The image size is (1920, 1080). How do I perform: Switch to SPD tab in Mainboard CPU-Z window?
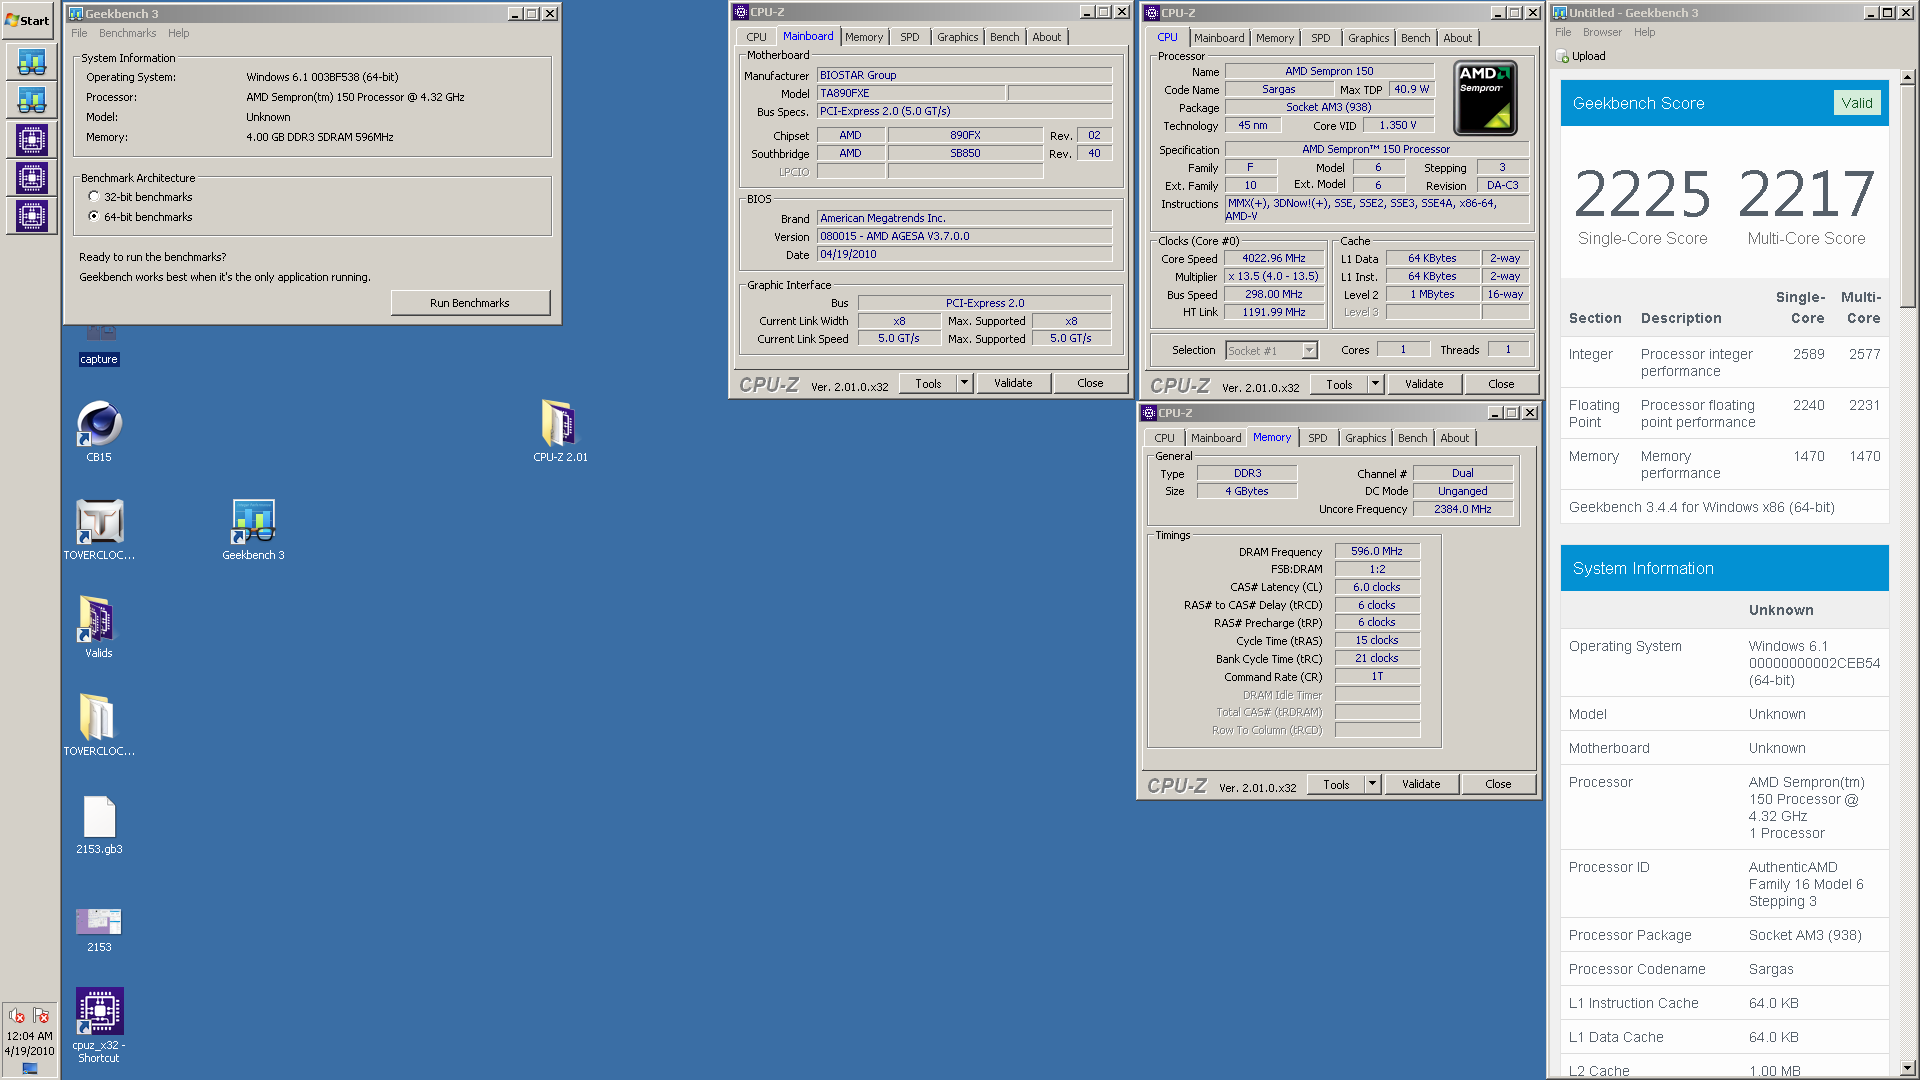tap(909, 37)
